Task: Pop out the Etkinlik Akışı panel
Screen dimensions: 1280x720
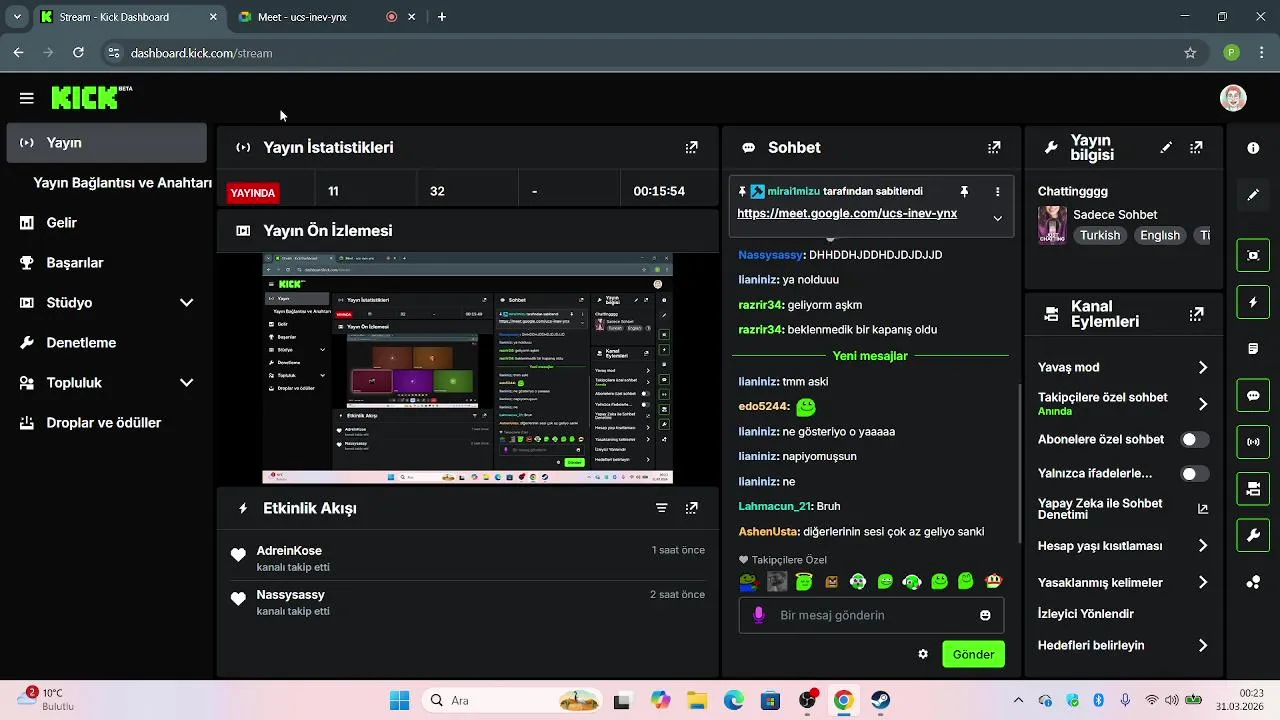Action: pyautogui.click(x=691, y=508)
